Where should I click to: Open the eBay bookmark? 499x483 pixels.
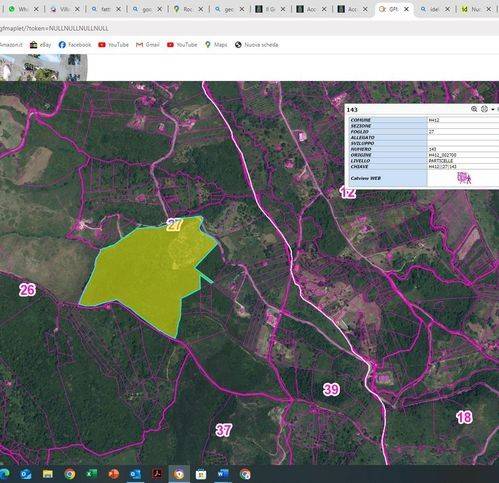[41, 45]
